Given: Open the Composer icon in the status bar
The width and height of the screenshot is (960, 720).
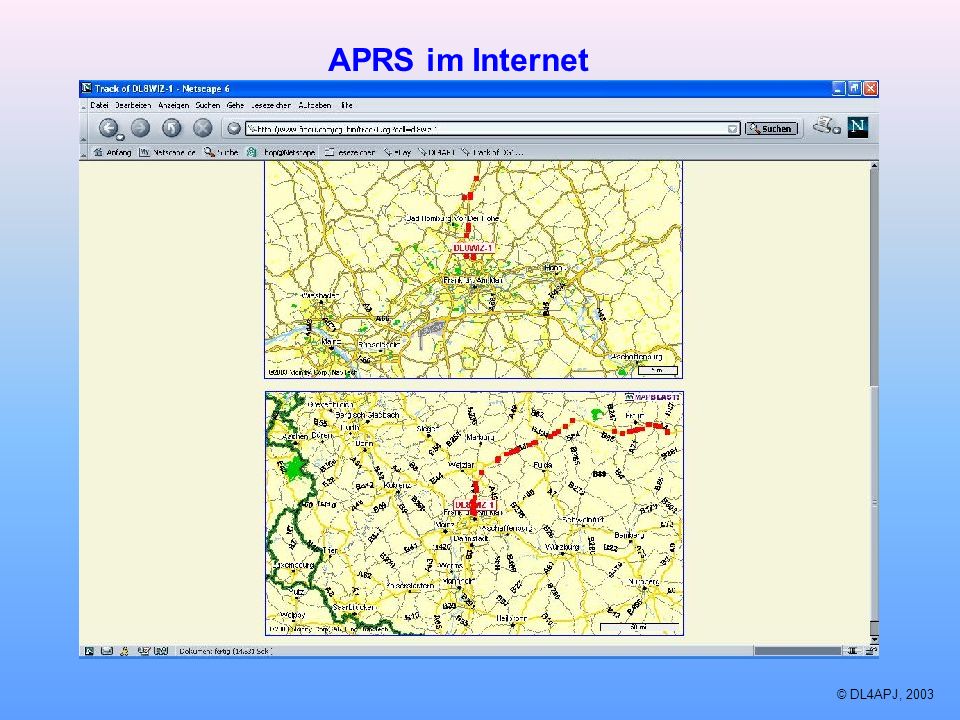Looking at the screenshot, I should point(144,651).
